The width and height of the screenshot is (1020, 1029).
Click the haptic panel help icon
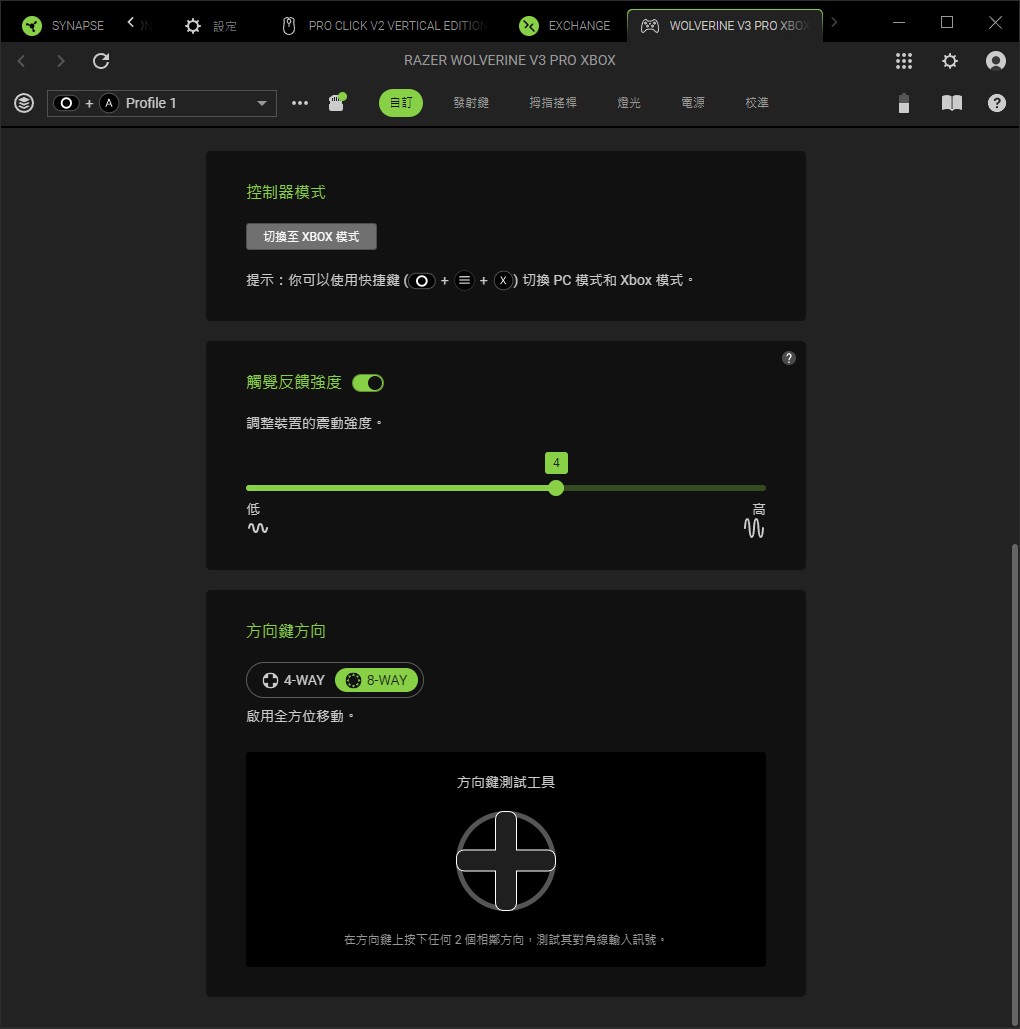[x=789, y=358]
